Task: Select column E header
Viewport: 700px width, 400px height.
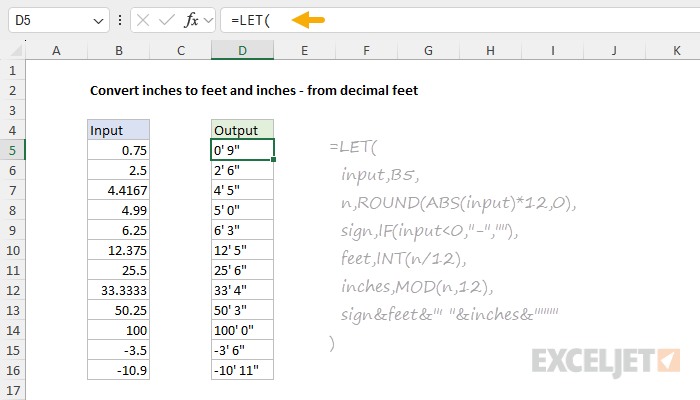Action: pos(304,50)
